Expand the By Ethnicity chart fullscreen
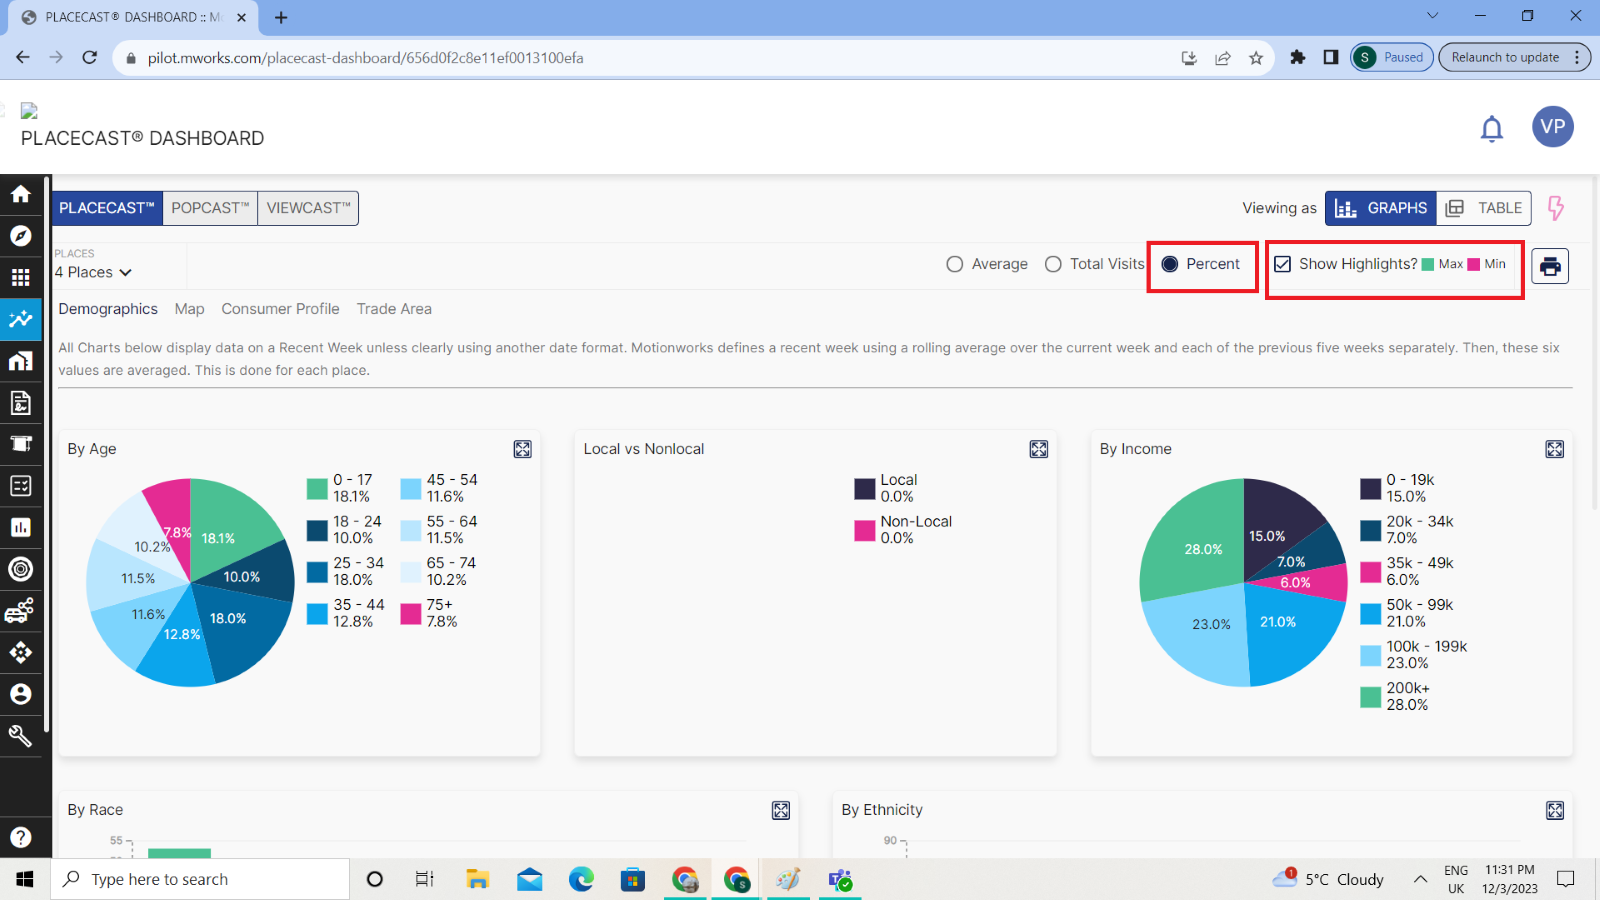 [1555, 810]
